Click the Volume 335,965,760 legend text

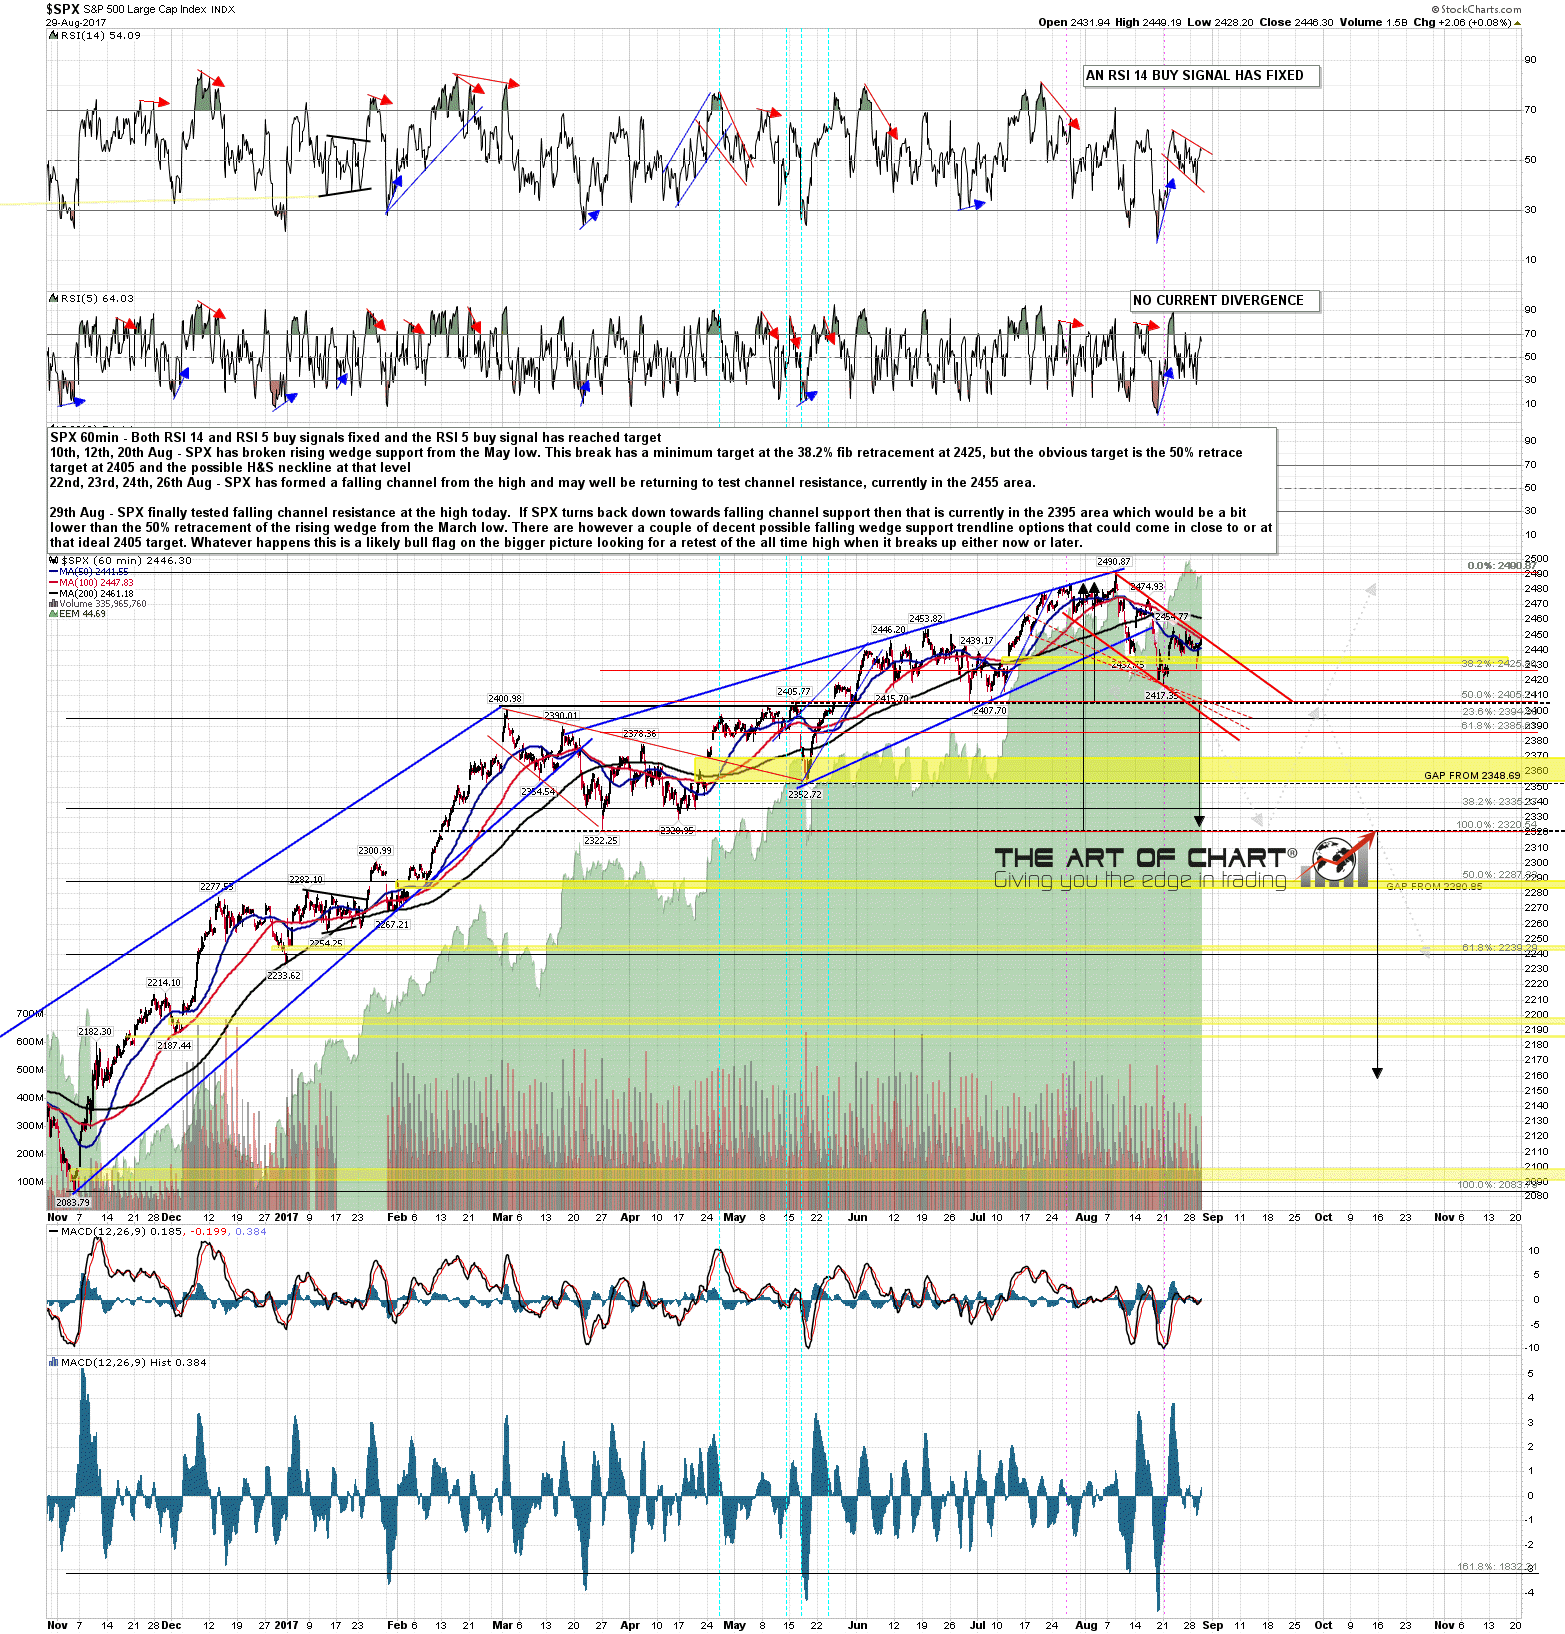coord(103,604)
